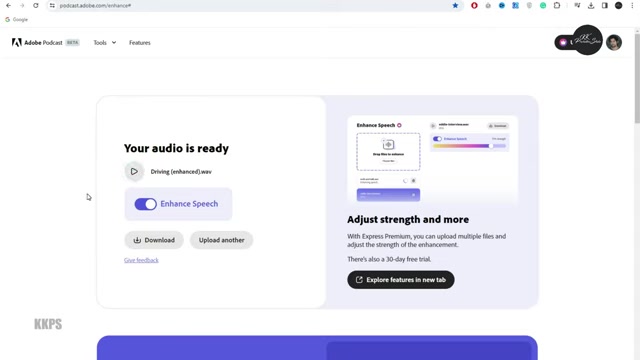Toggle the Enhance Speech switch off

[145, 204]
